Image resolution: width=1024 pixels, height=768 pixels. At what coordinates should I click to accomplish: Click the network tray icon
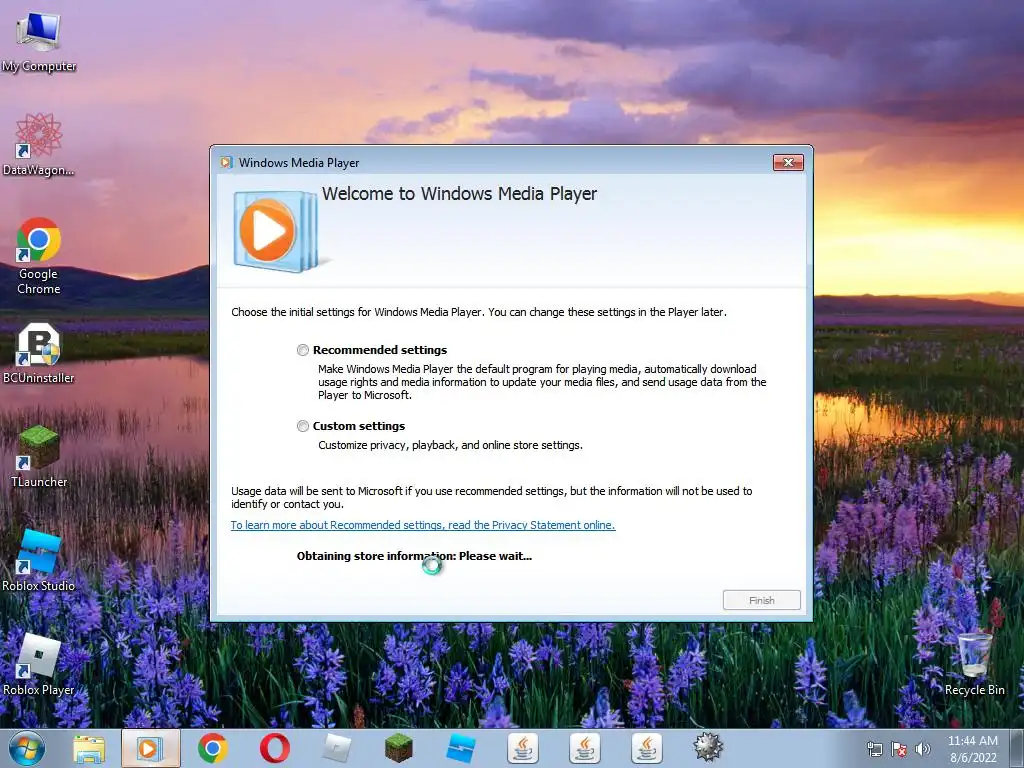[874, 749]
